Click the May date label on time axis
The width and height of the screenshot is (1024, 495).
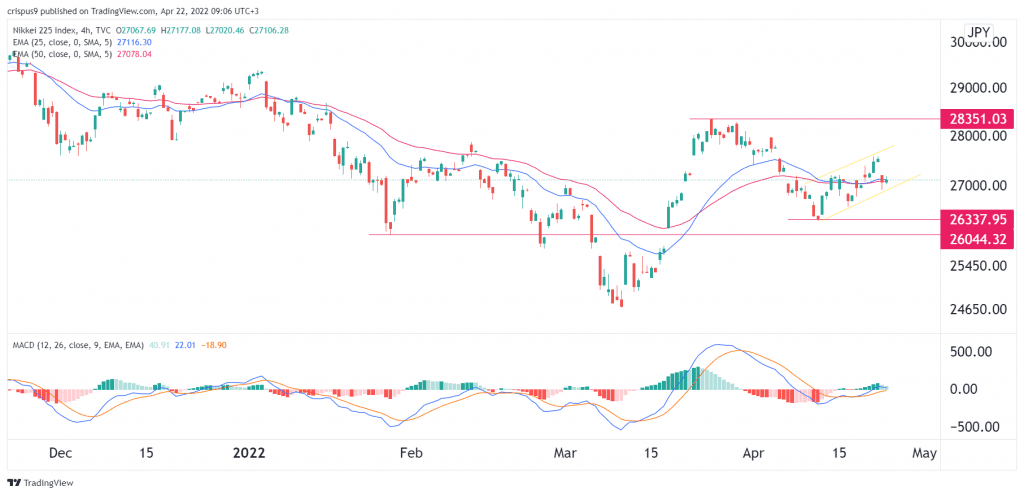[x=925, y=453]
